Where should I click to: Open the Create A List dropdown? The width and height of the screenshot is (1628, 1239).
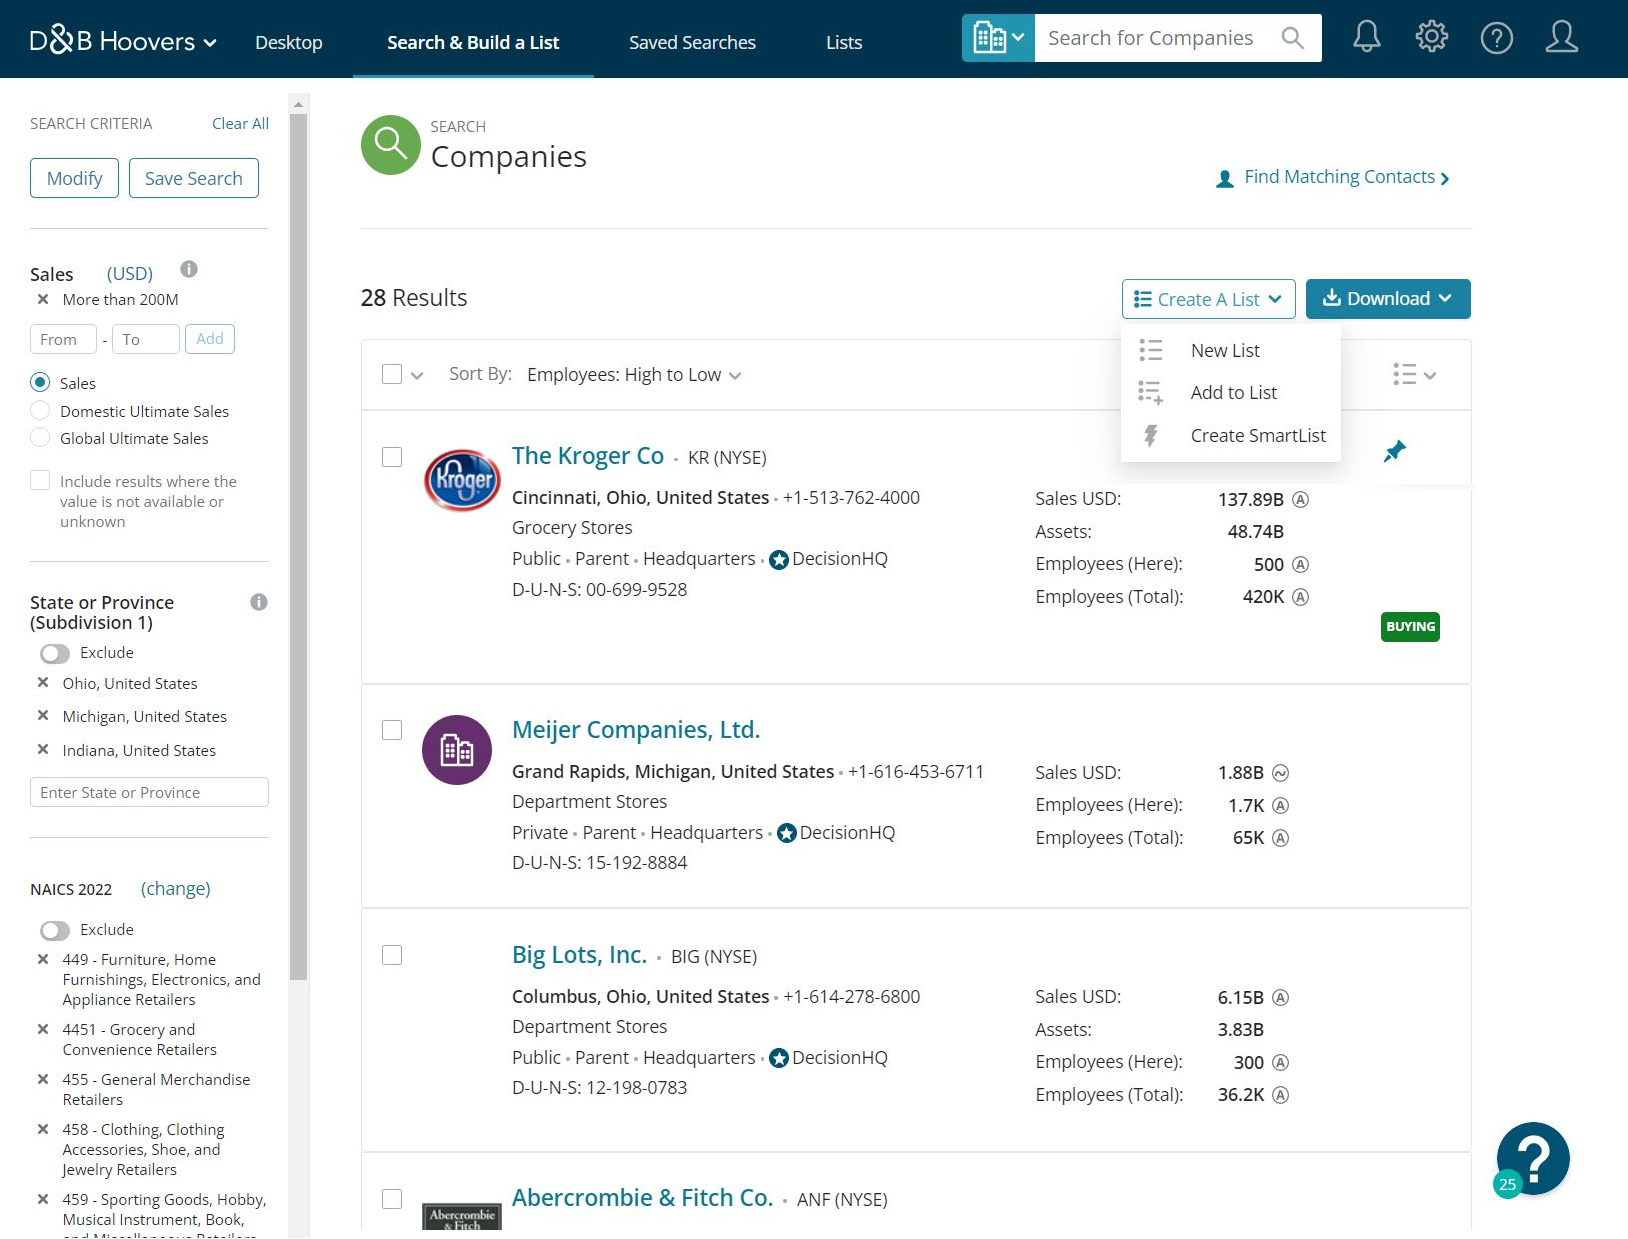tap(1208, 299)
